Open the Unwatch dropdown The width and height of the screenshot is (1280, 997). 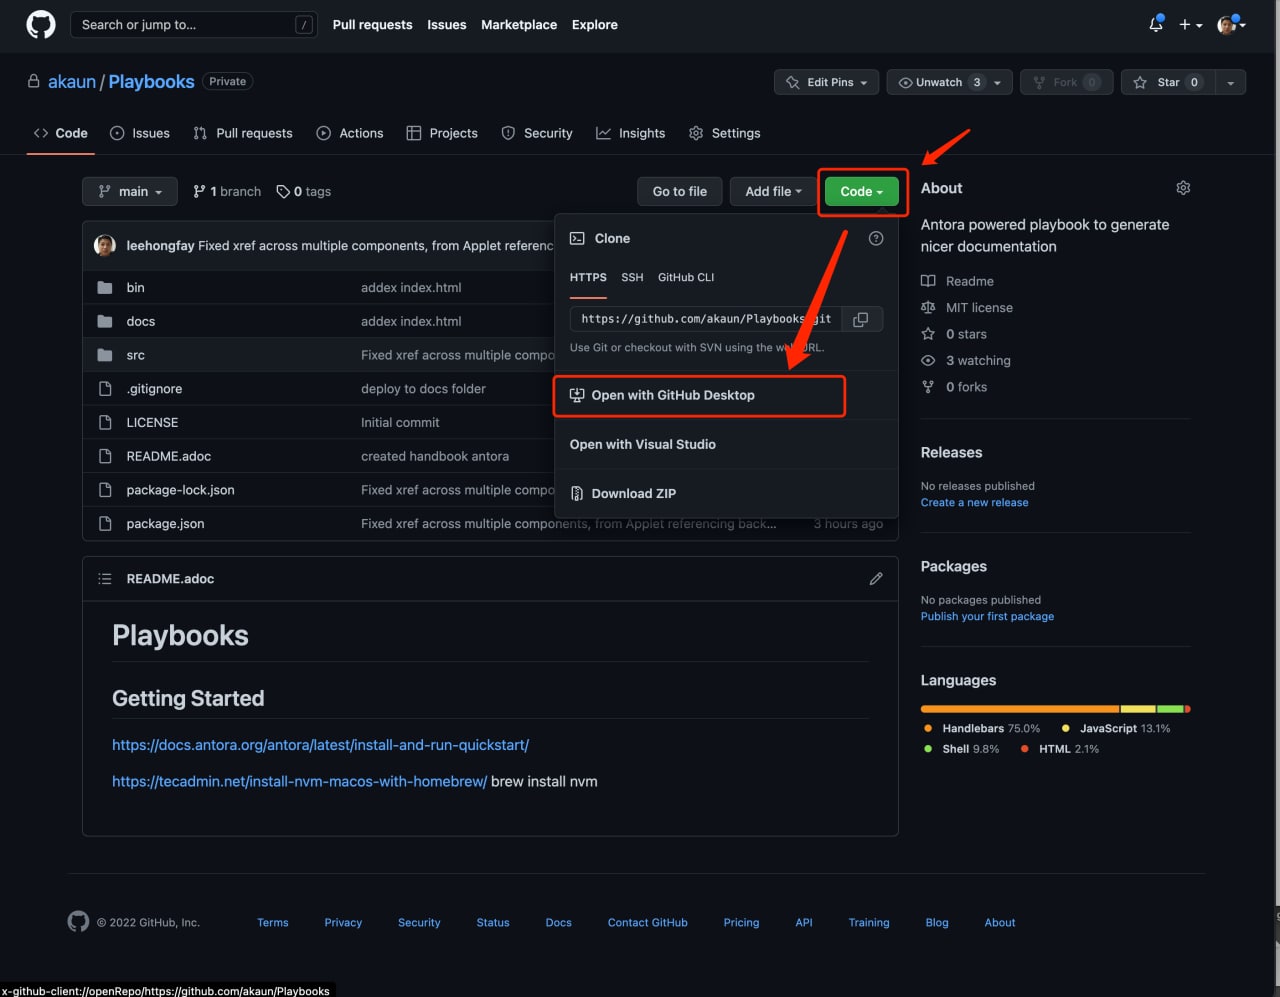pos(950,82)
